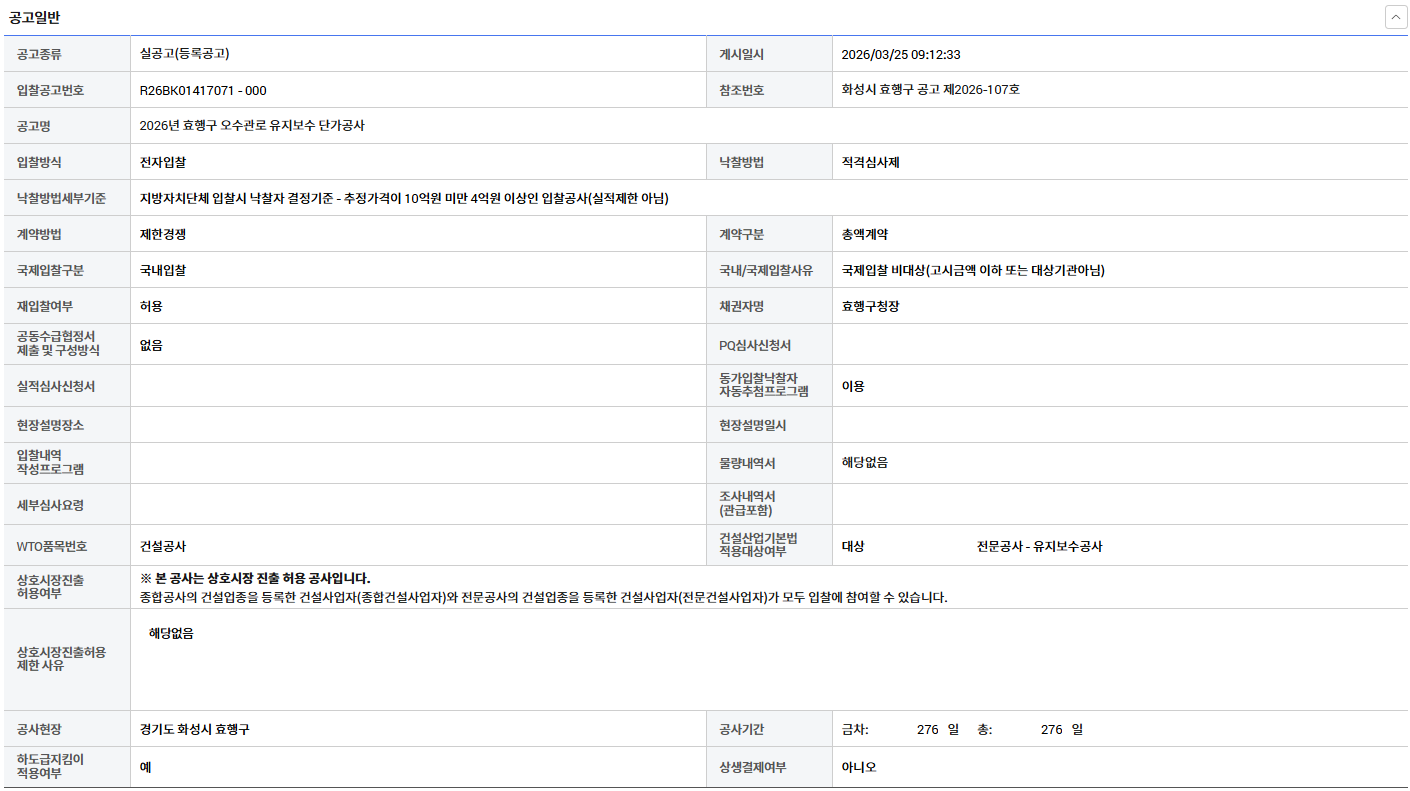This screenshot has height=791, width=1410.
Task: Collapse the 공고일반 section with the chevron
Action: [1396, 17]
